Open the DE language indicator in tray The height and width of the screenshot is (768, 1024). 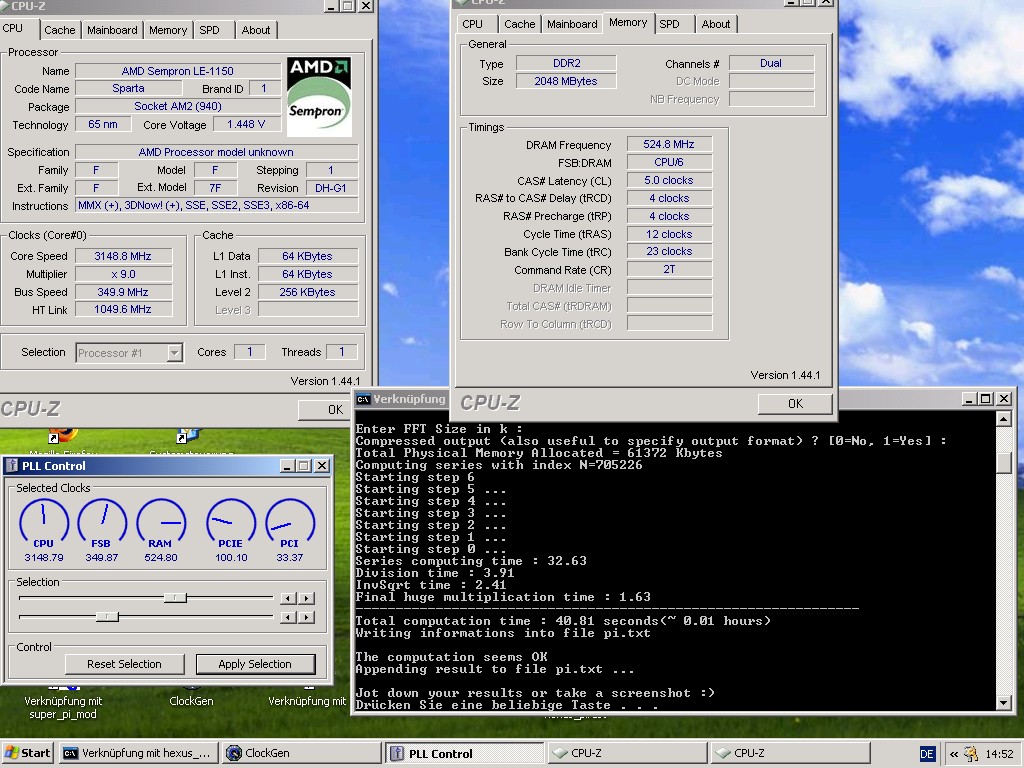pos(927,754)
